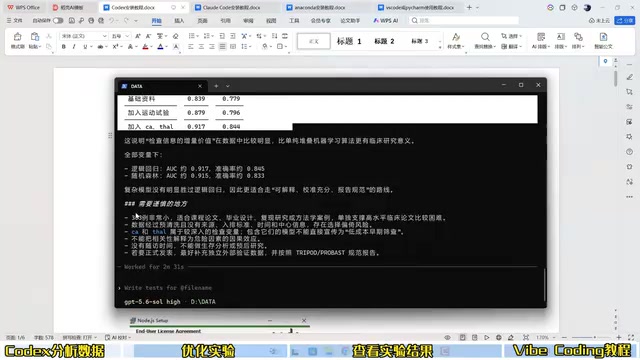
Task: Increase paragraph indent
Action: 233,36
